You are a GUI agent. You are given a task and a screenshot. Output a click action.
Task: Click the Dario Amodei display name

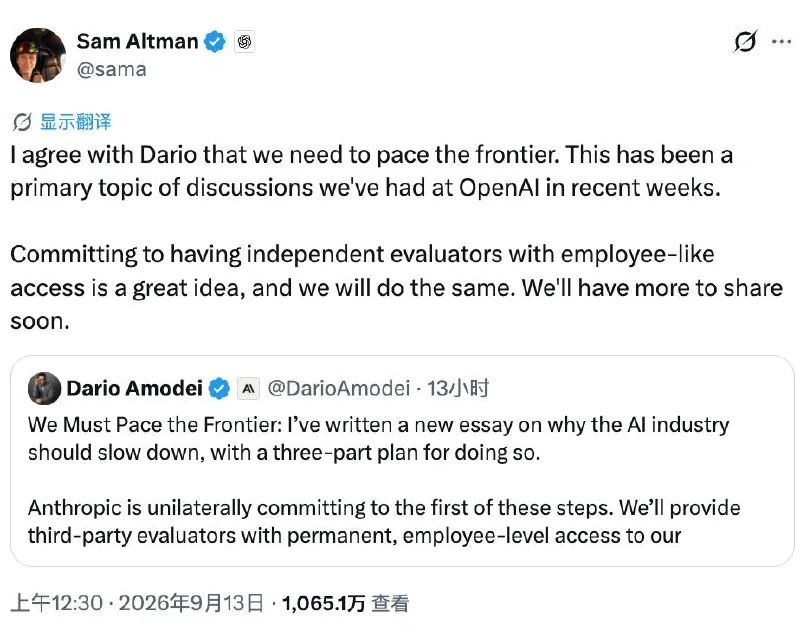coord(135,388)
